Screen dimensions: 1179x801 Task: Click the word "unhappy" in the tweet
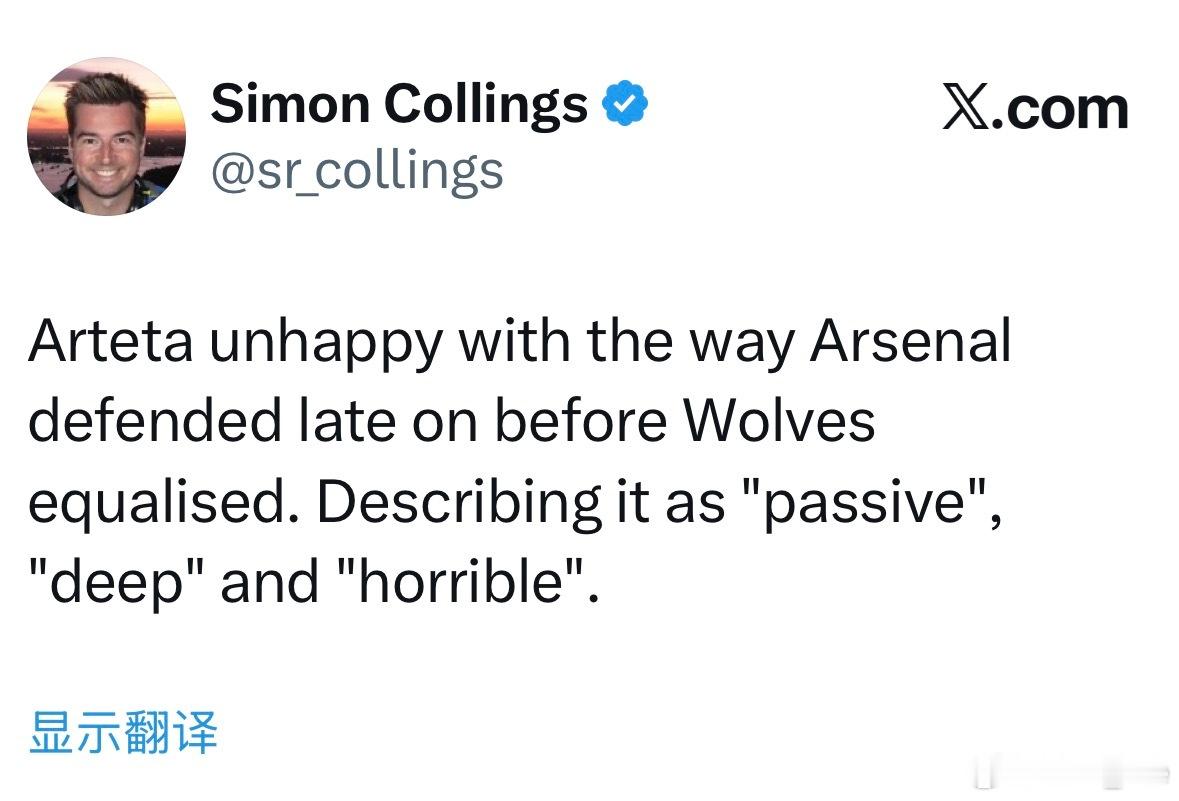[x=326, y=342]
